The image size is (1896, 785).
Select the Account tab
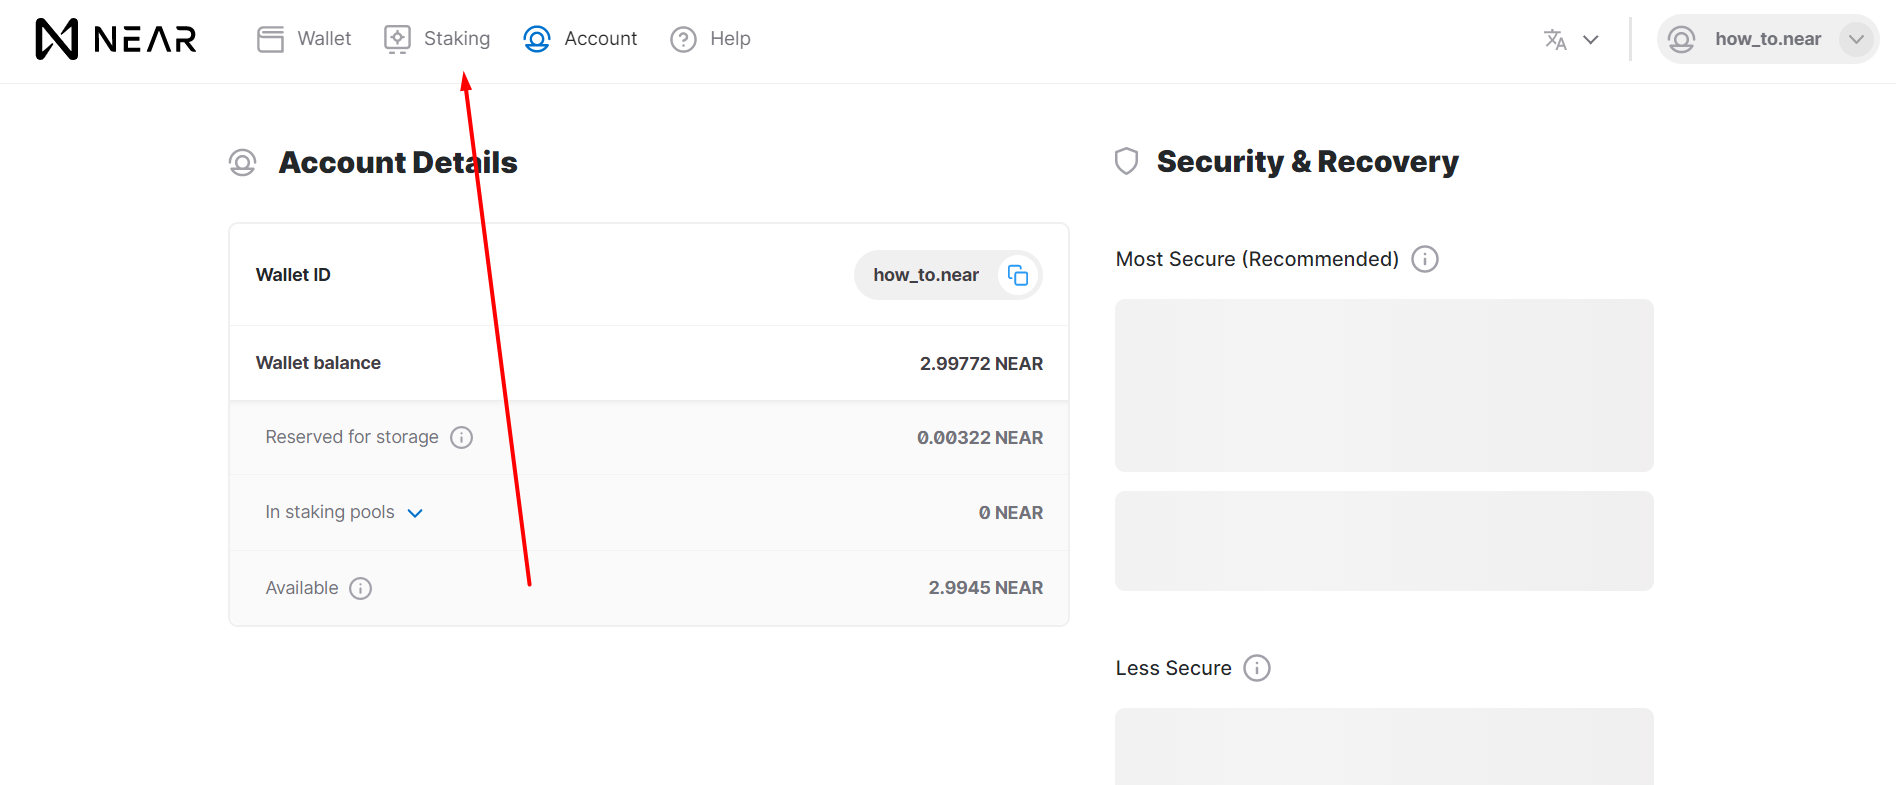(580, 39)
